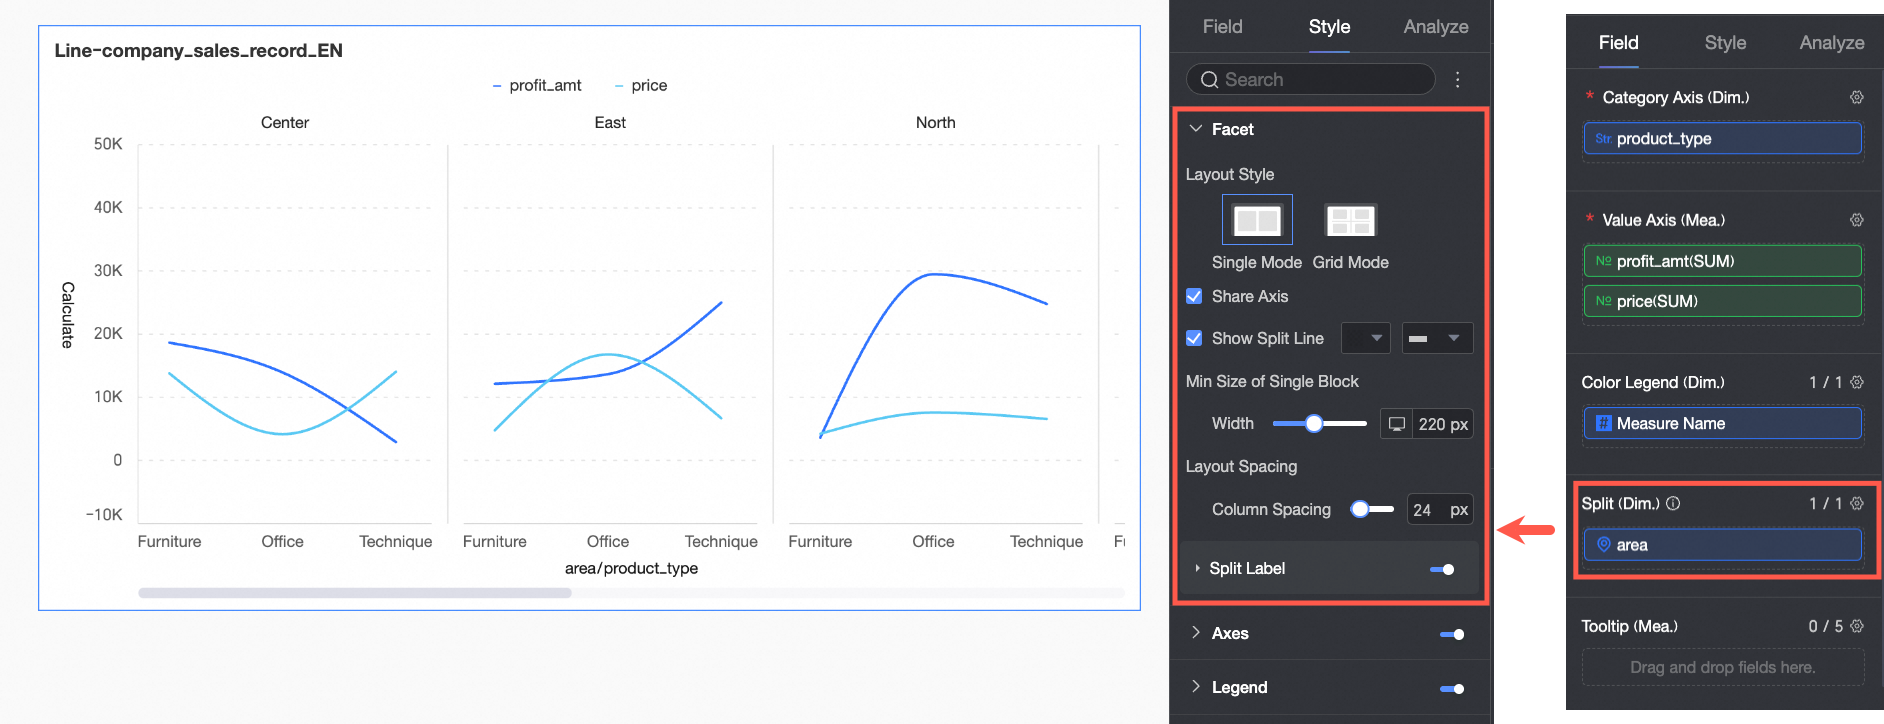The image size is (1884, 724).
Task: Click the profit_amt(SUM) field pill
Action: pos(1722,261)
